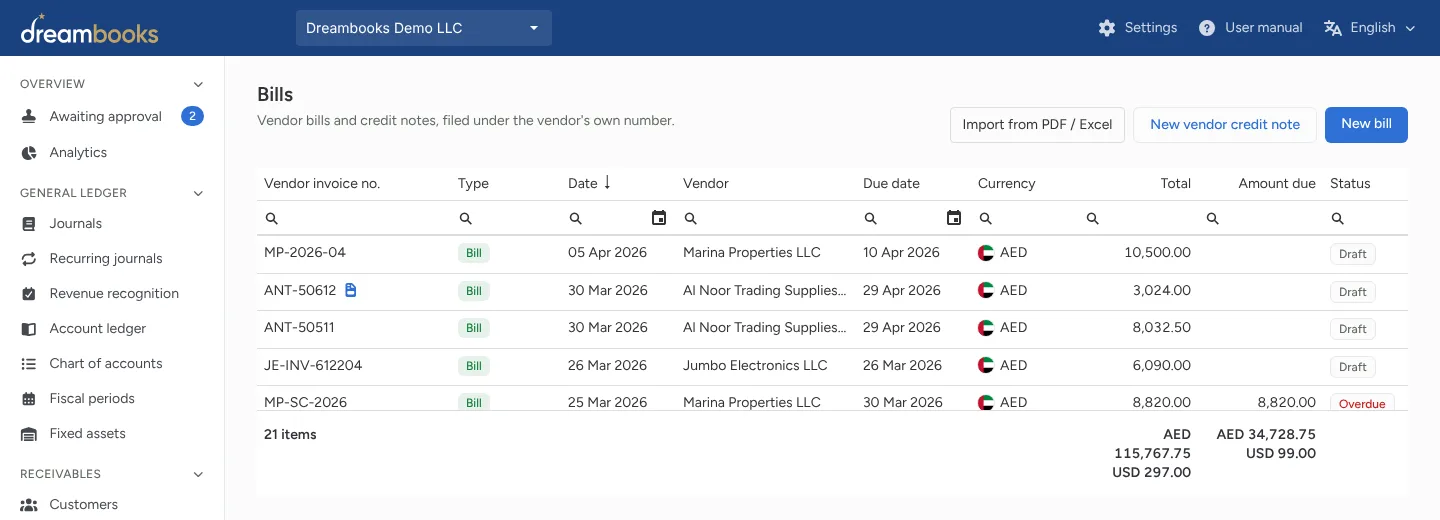Click the Due date filter input field
Viewport: 1440px width, 520px height.
(x=912, y=218)
